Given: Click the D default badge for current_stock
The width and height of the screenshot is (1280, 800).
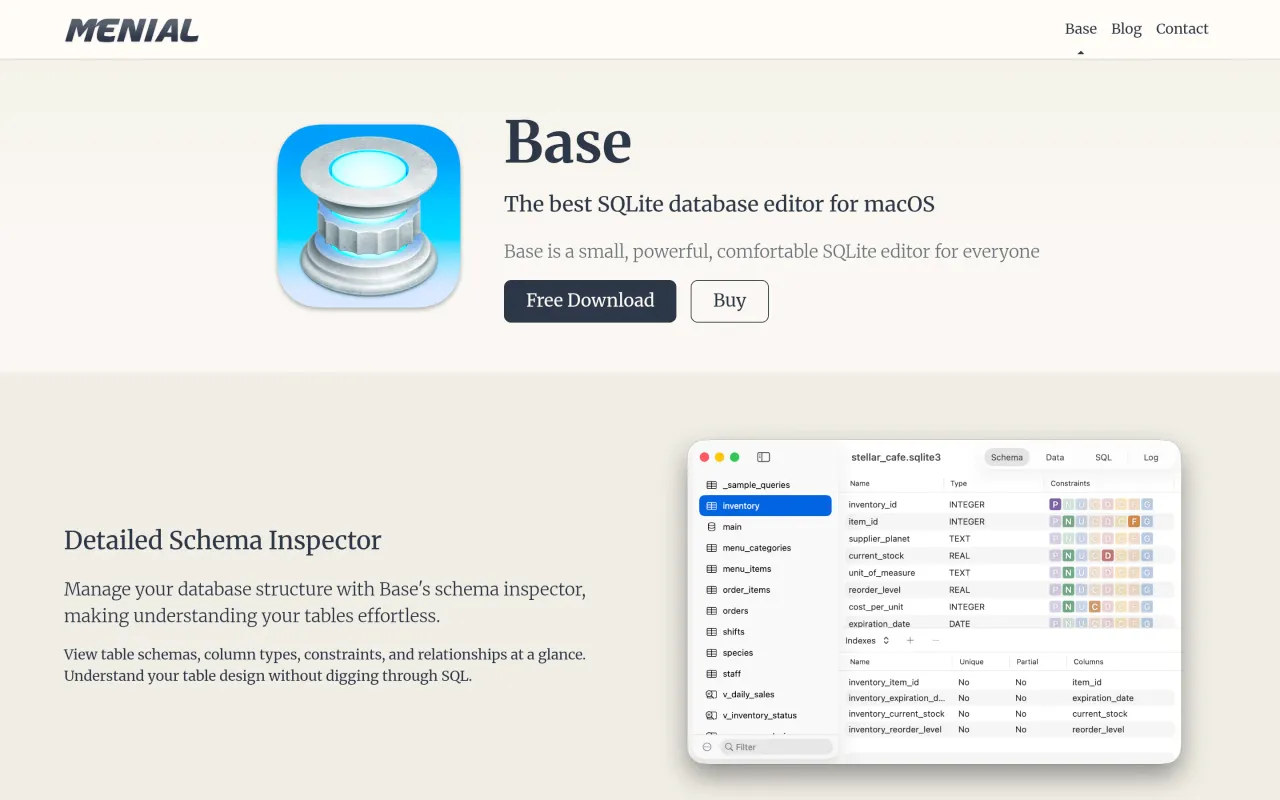Looking at the screenshot, I should click(x=1108, y=556).
